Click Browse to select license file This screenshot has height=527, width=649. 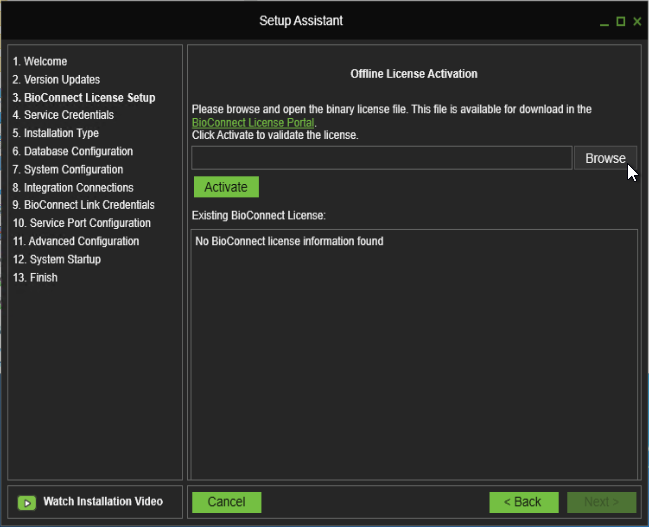(x=605, y=158)
